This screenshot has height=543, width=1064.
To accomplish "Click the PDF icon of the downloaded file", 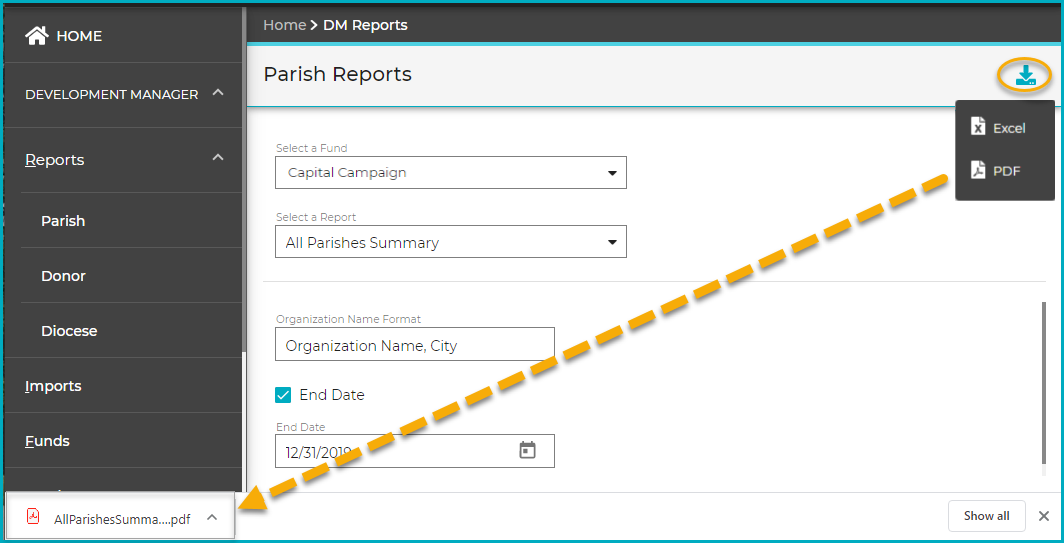I will click(x=33, y=518).
